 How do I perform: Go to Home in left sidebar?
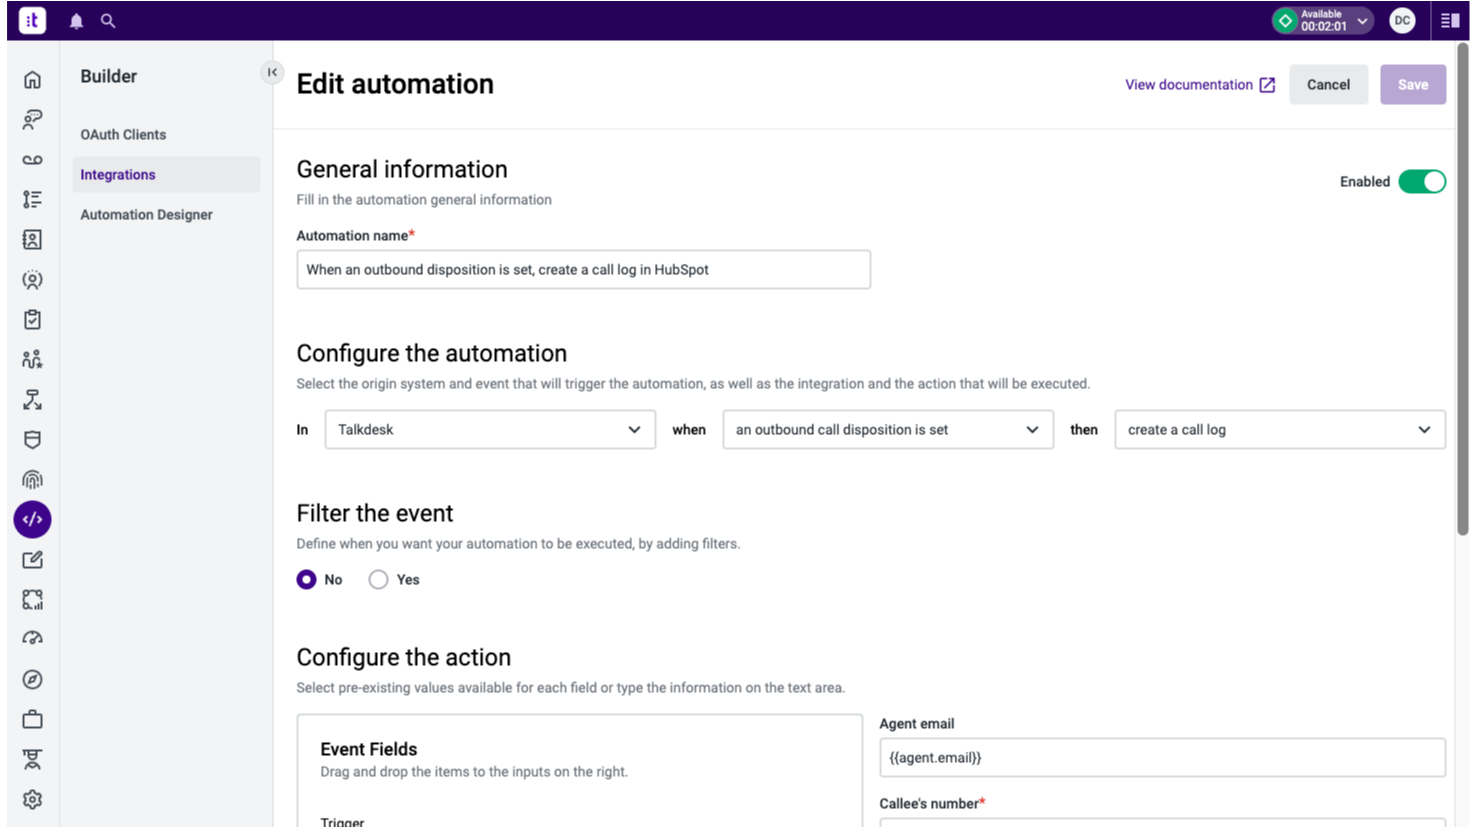point(32,80)
